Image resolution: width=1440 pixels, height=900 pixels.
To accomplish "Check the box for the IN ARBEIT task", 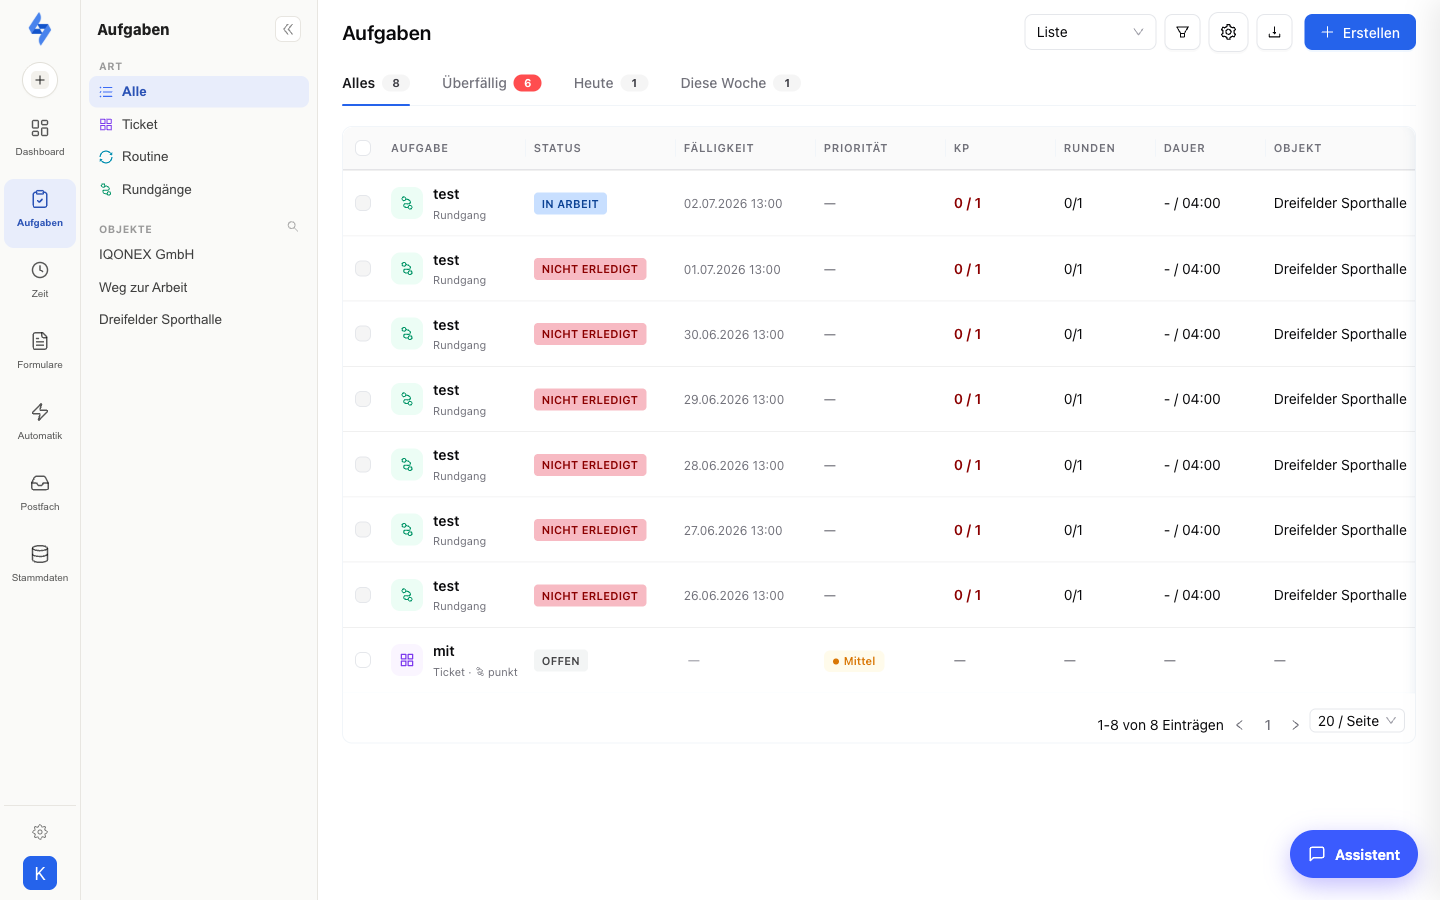I will (363, 203).
